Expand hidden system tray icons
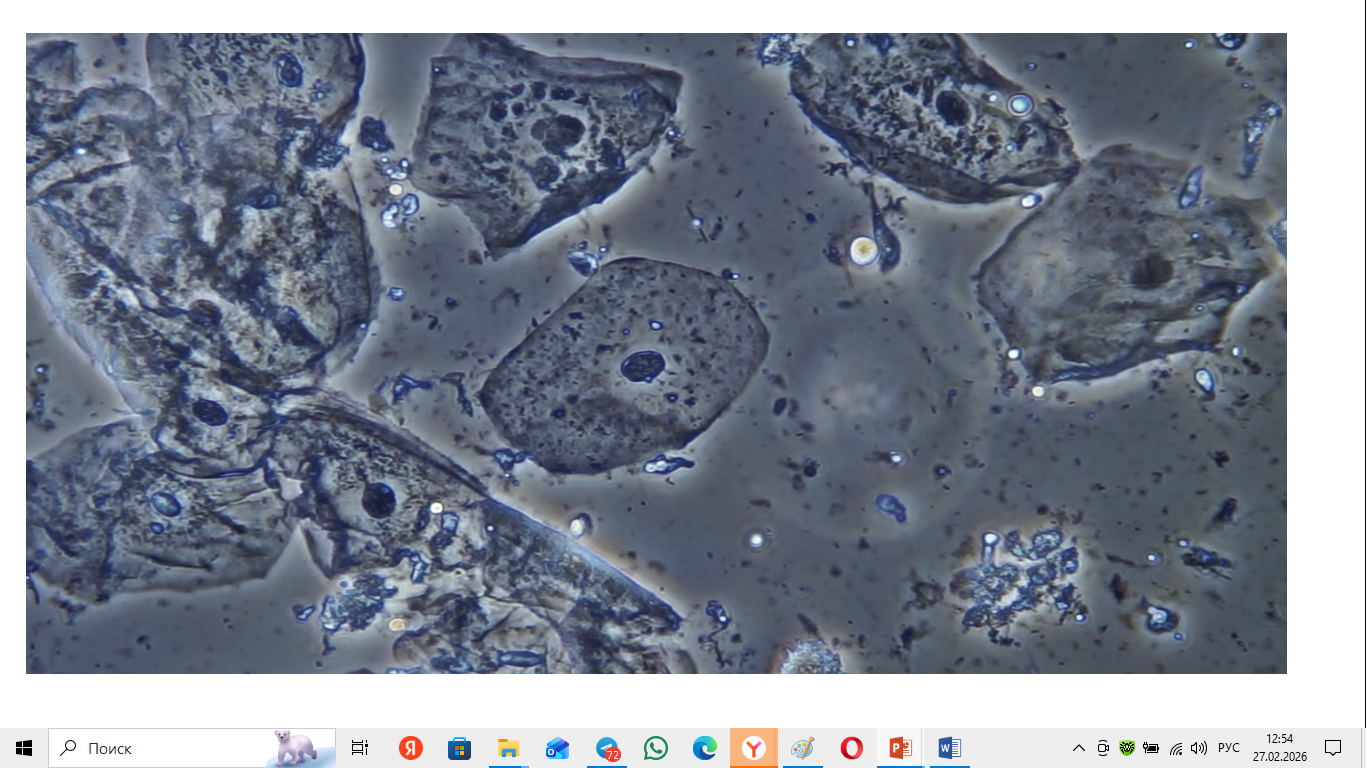 click(x=1078, y=748)
